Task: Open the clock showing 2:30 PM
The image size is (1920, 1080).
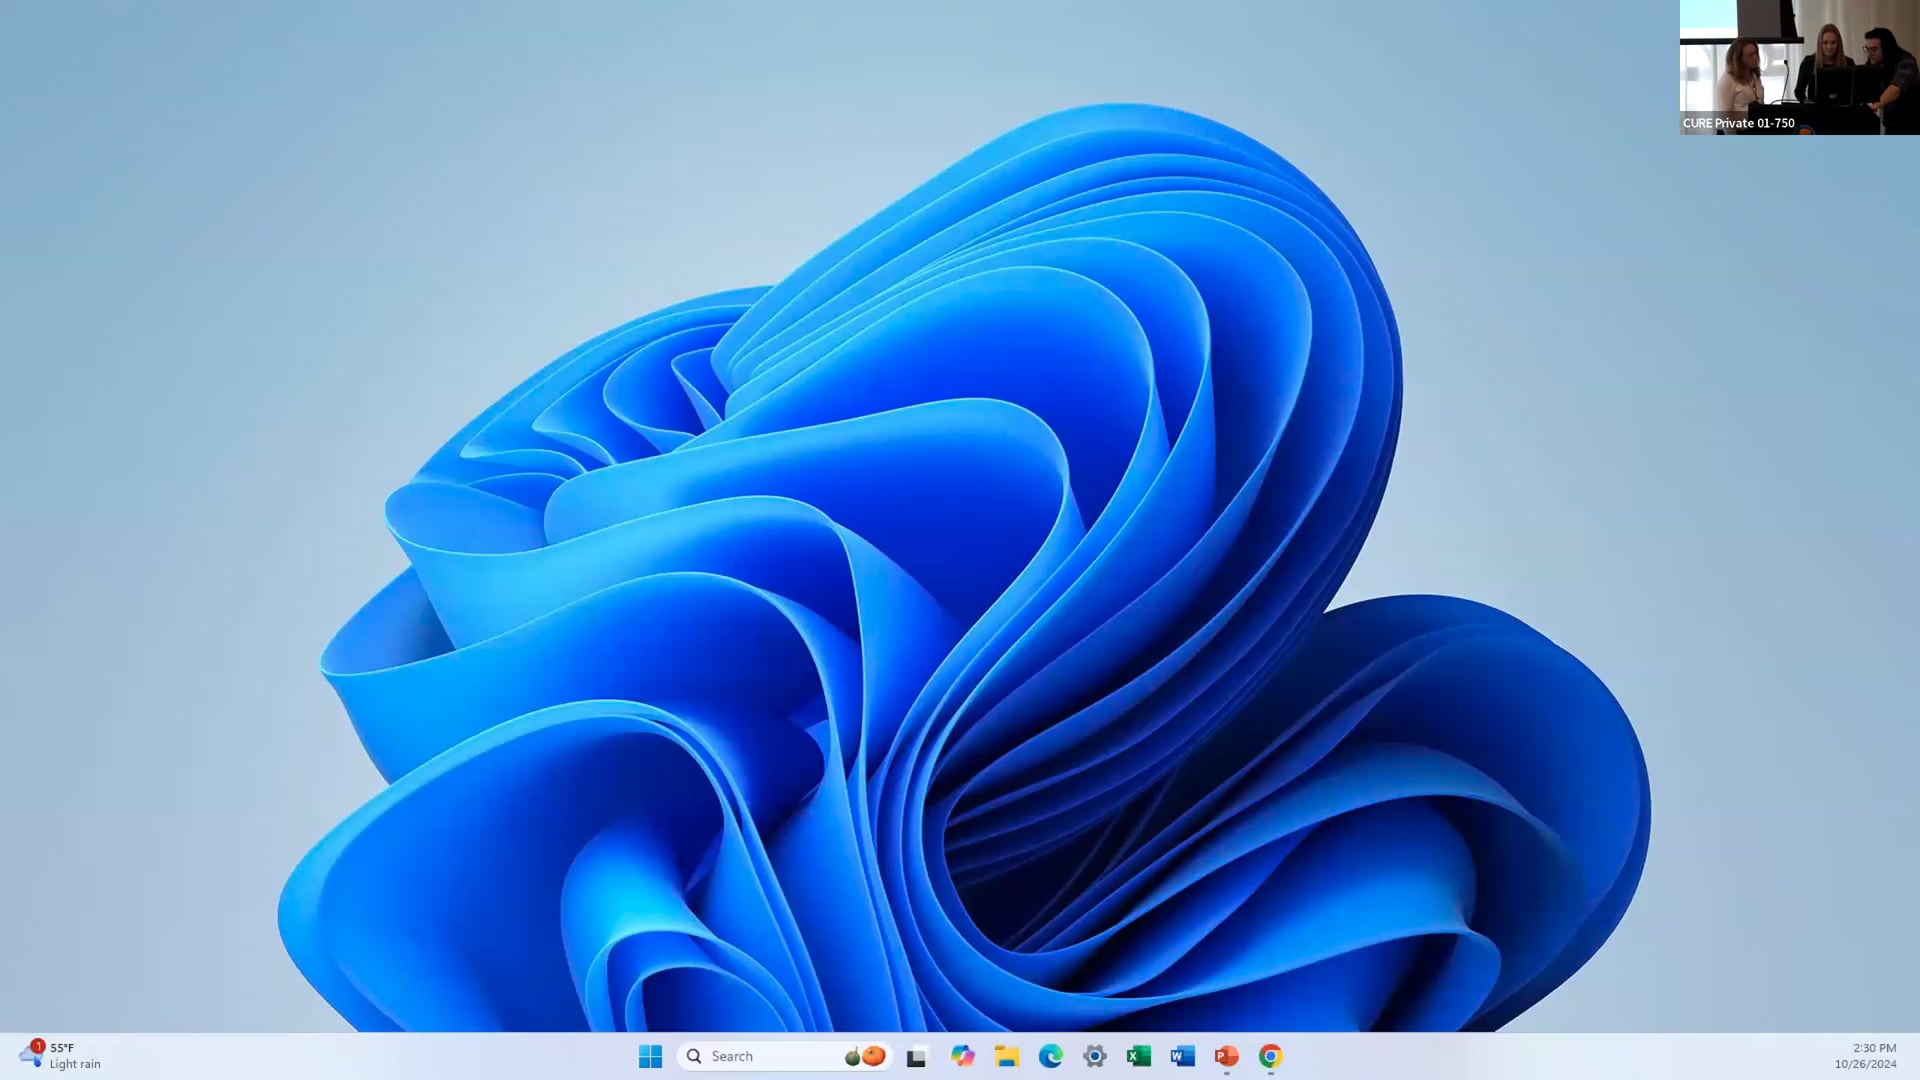Action: [x=1874, y=1048]
